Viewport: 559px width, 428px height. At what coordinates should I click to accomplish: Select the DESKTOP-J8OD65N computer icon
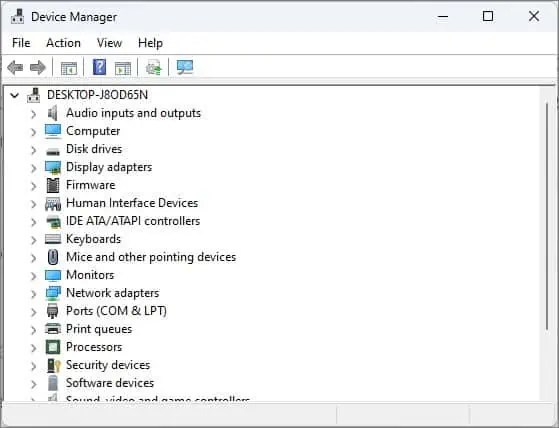(x=34, y=95)
